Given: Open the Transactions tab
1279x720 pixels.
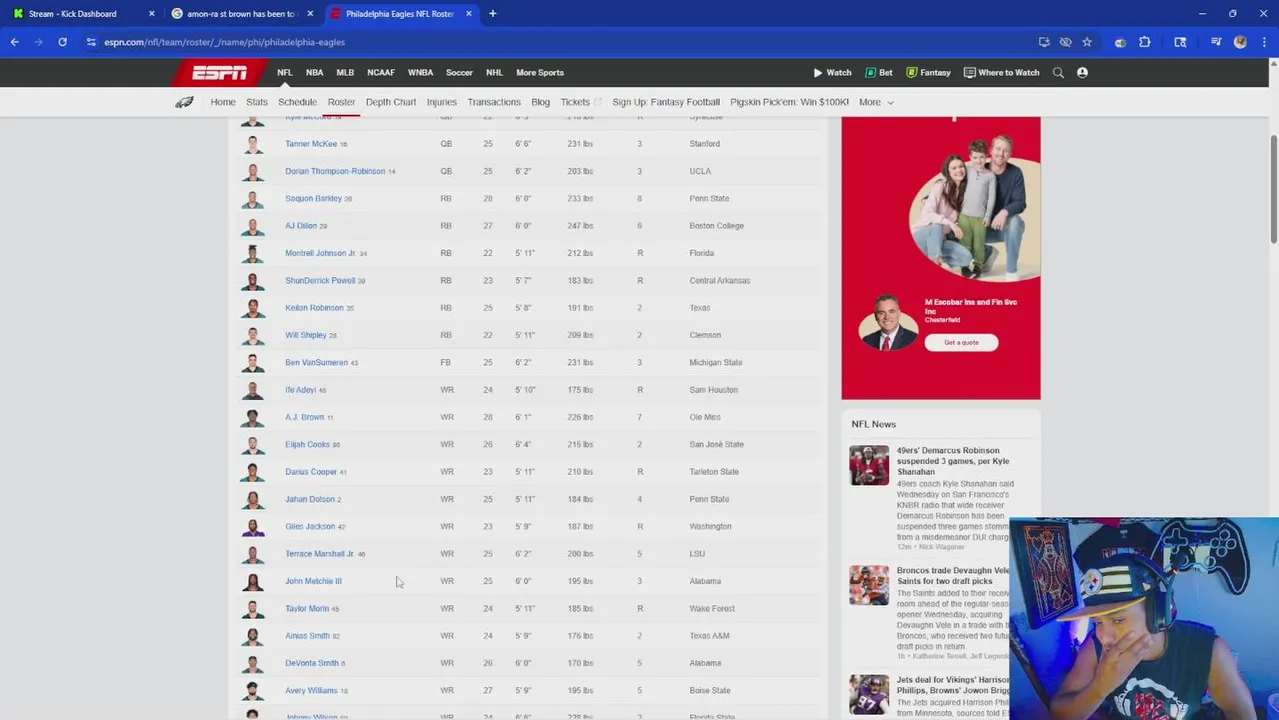Looking at the screenshot, I should click(x=494, y=102).
